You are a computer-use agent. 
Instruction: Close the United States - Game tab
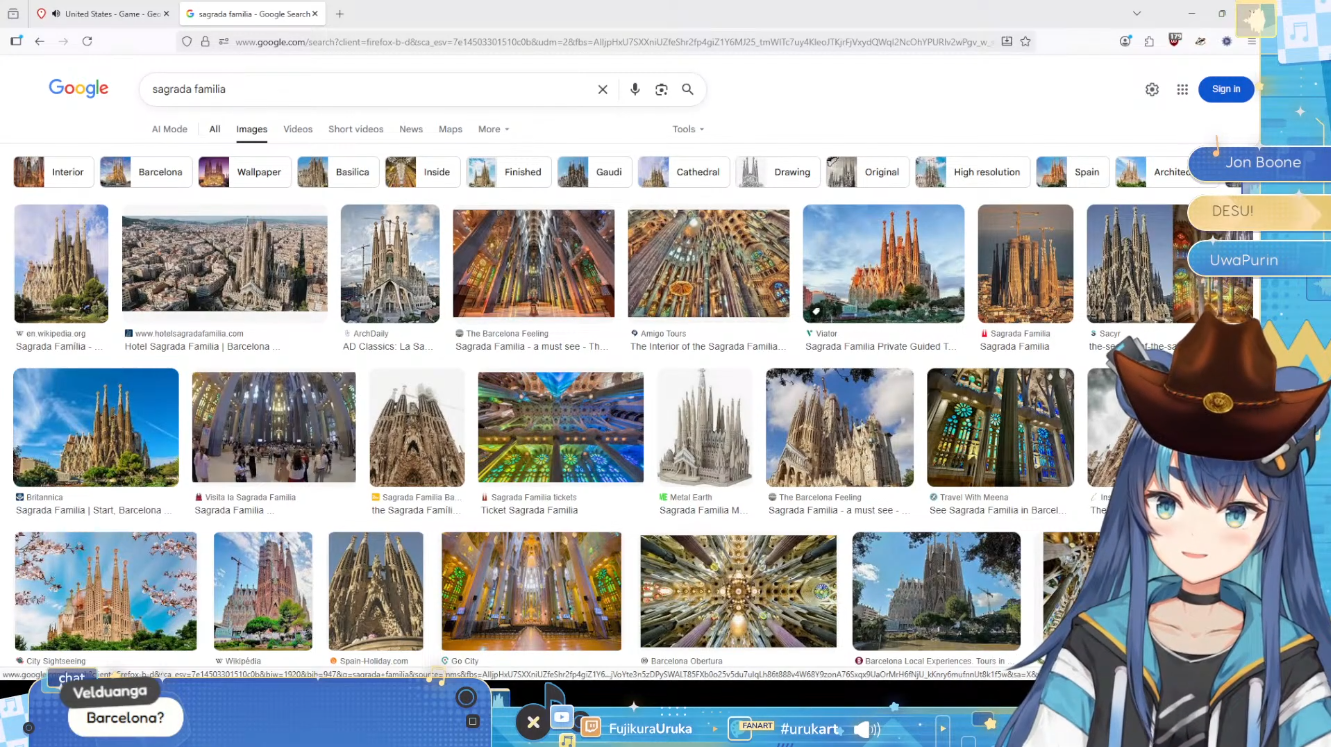(168, 14)
